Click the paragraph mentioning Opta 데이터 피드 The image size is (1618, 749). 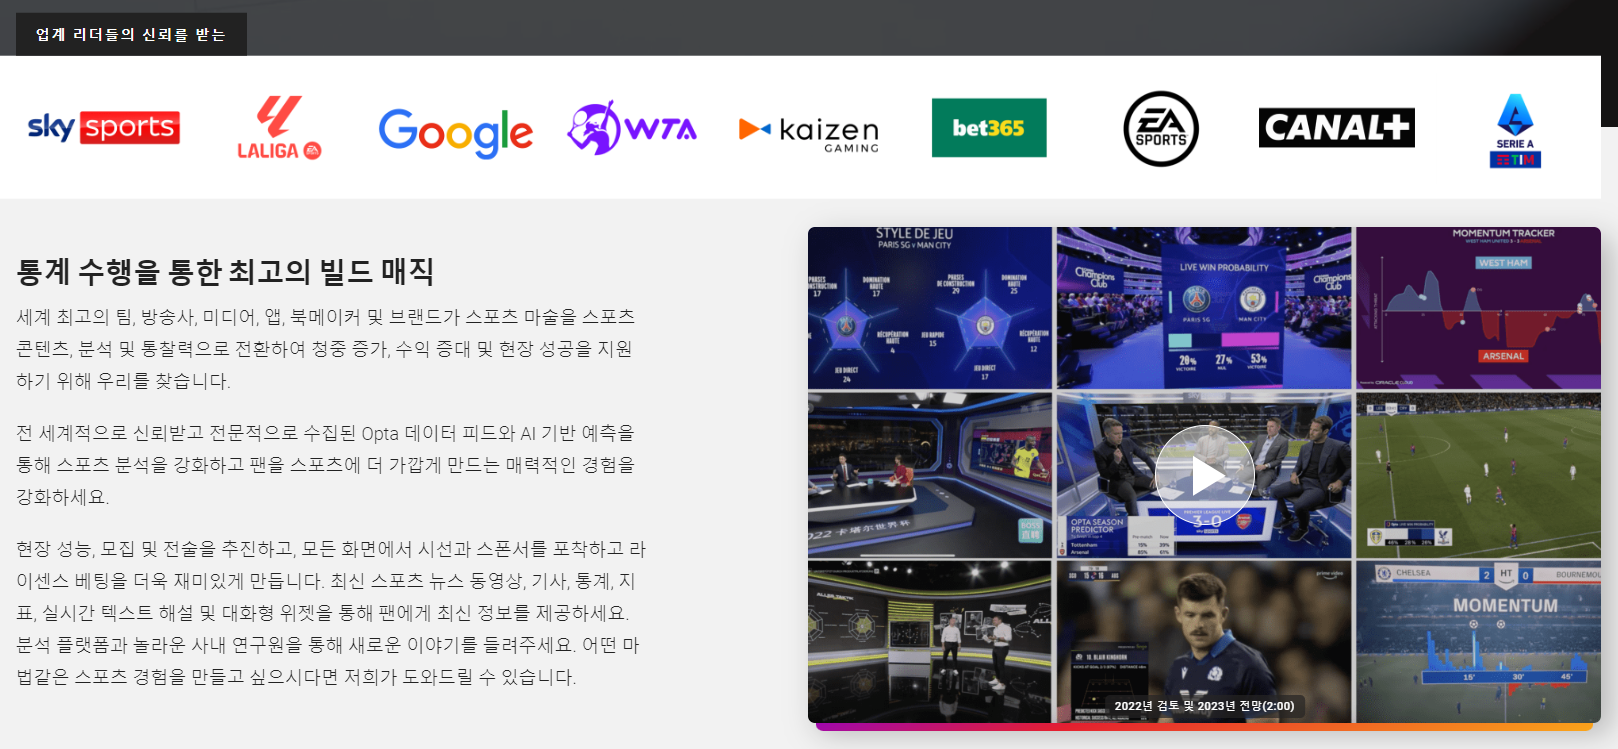tap(326, 465)
